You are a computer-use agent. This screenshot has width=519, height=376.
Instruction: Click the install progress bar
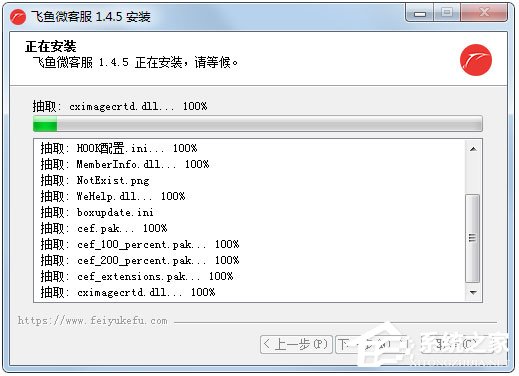[258, 123]
